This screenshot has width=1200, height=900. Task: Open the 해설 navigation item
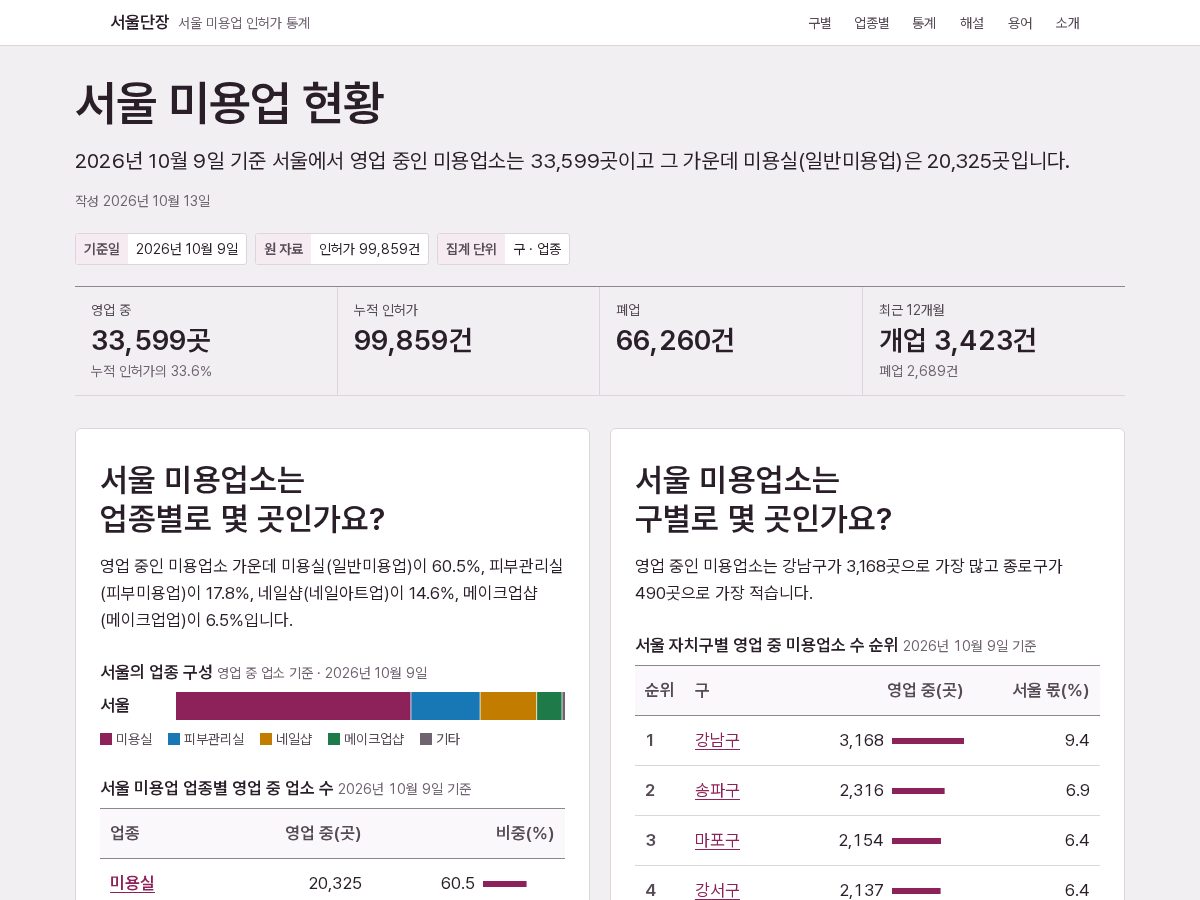pyautogui.click(x=972, y=23)
